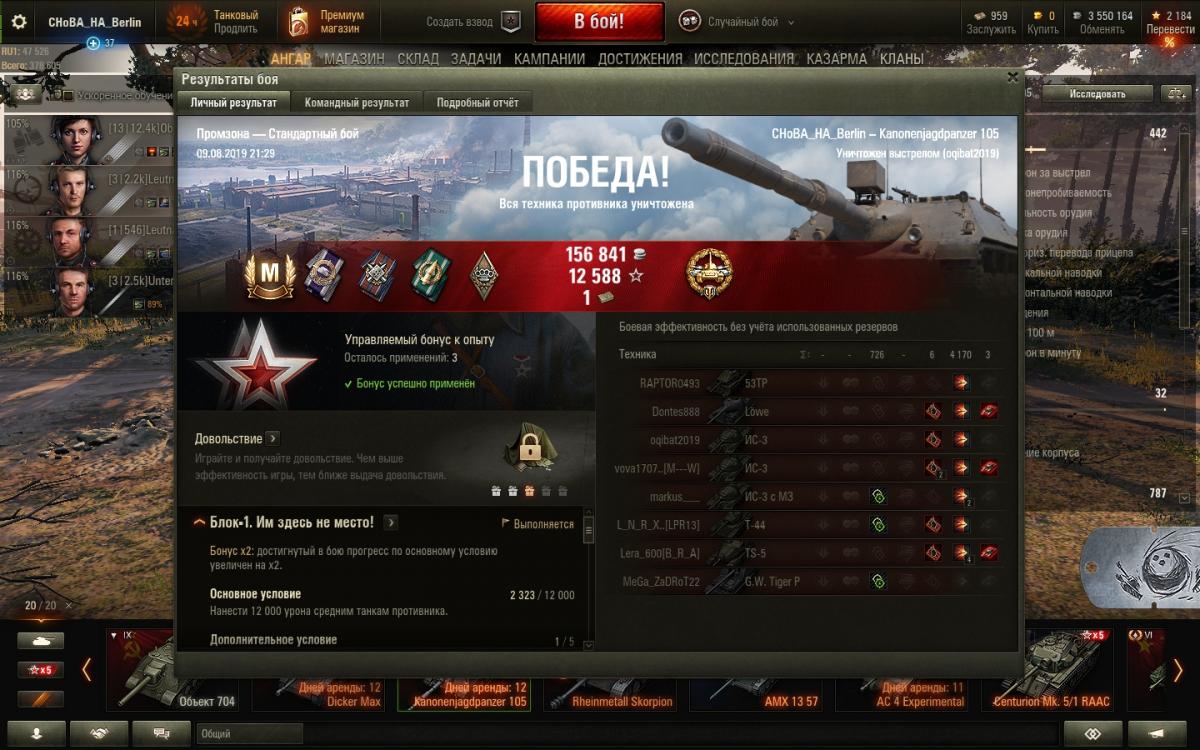Switch to Командный результат tab
This screenshot has width=1200, height=750.
357,103
